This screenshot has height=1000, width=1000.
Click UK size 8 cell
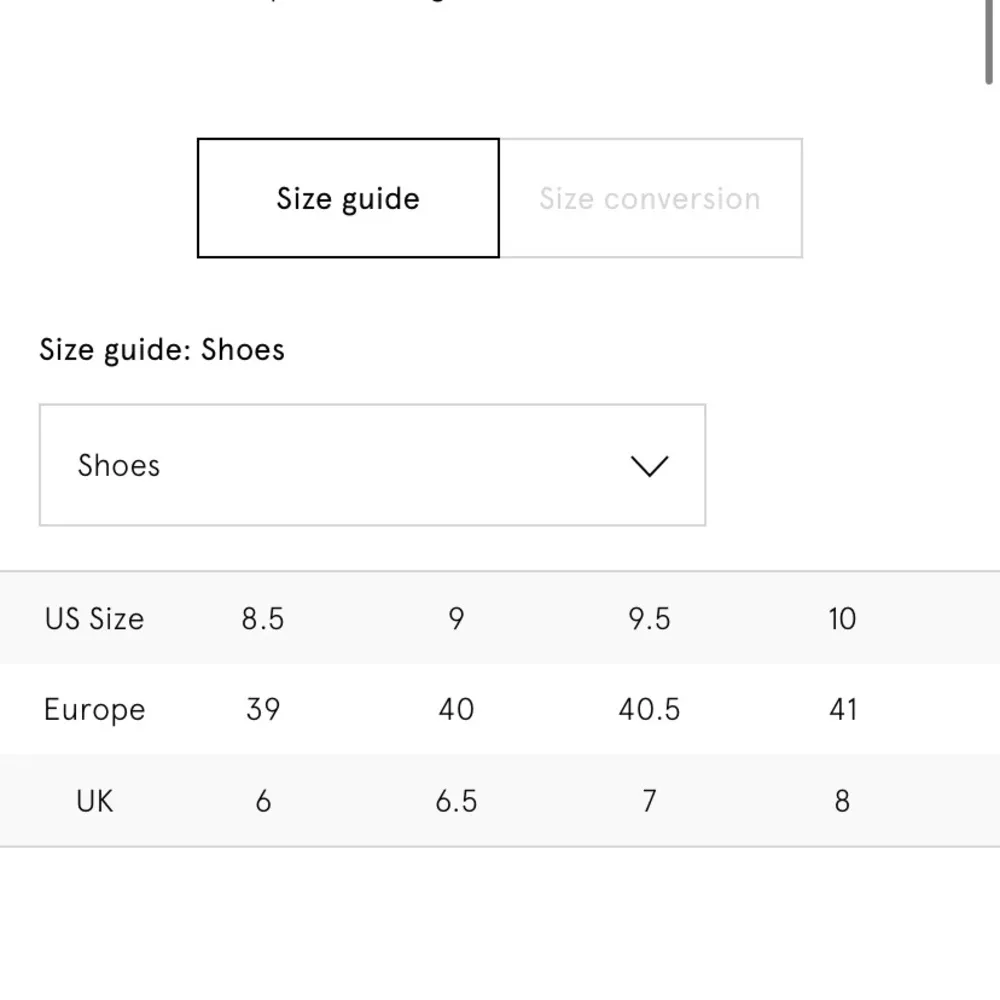click(x=842, y=801)
